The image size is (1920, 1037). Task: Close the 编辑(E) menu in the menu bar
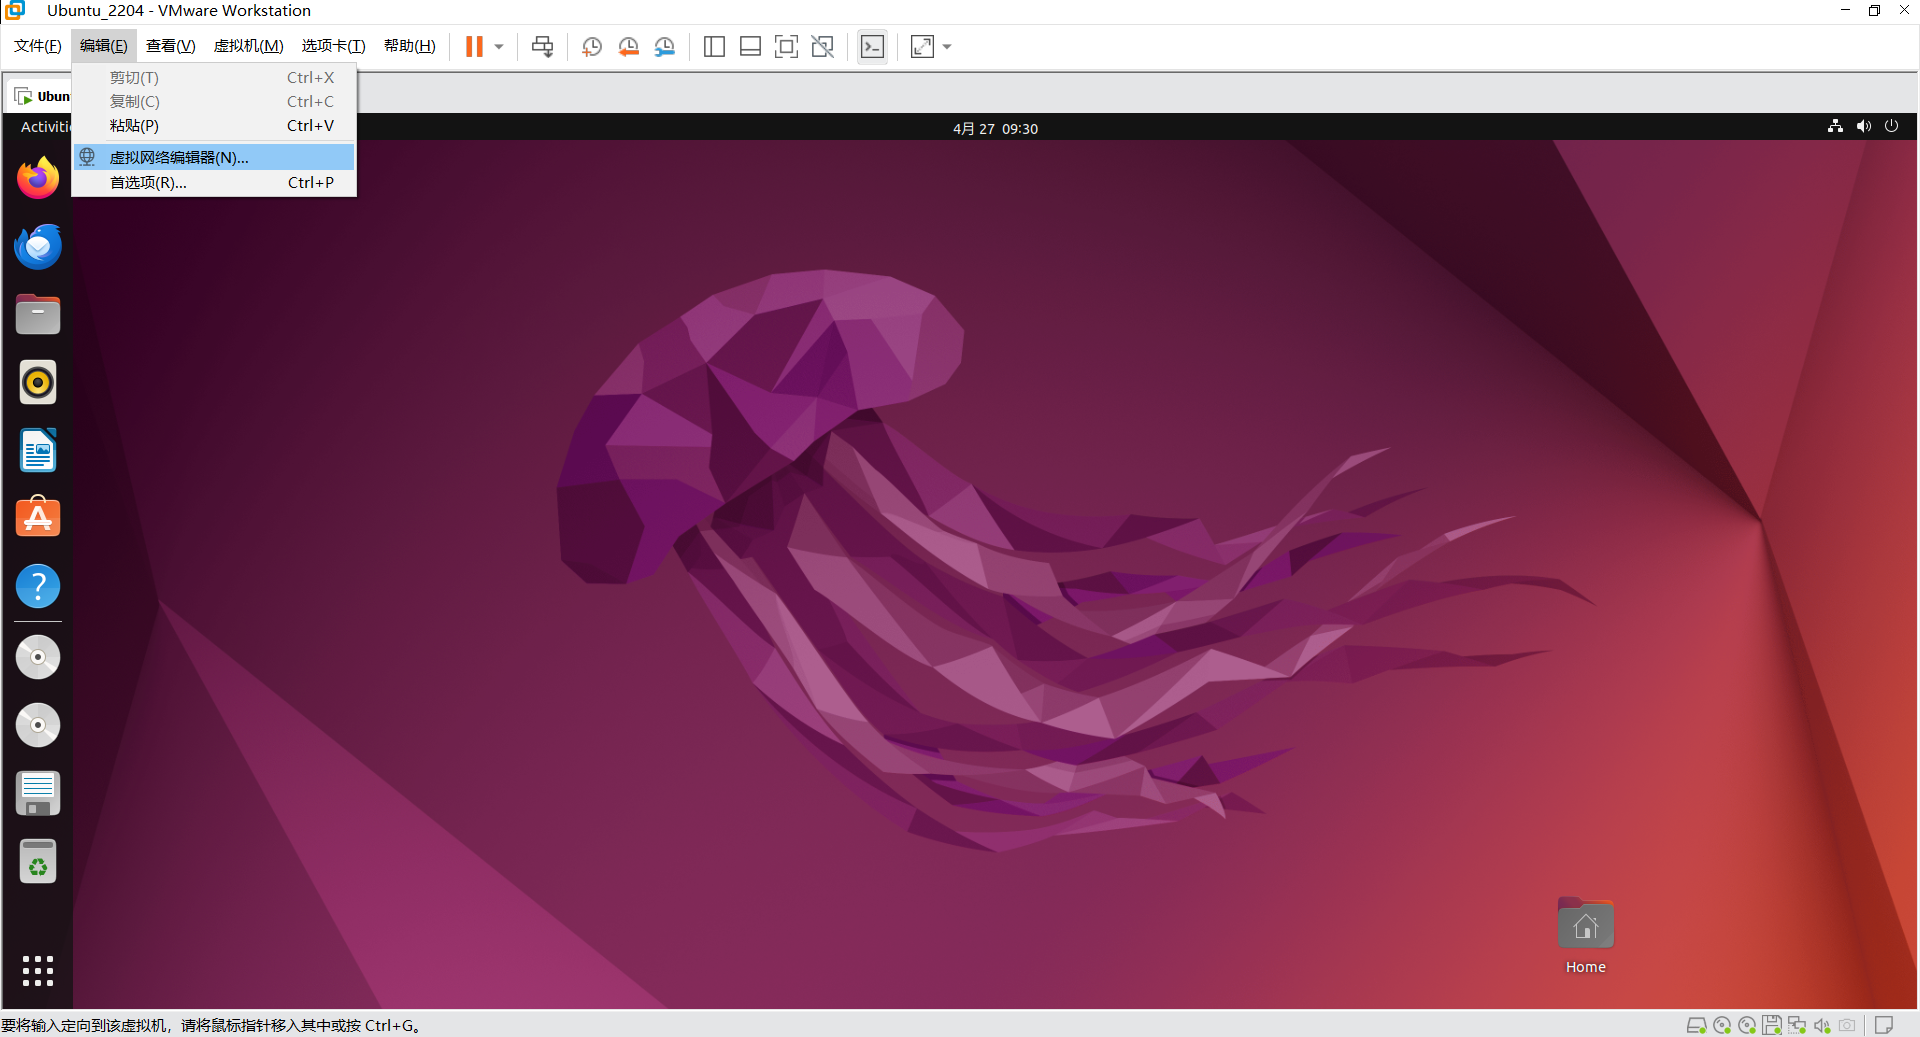tap(104, 46)
